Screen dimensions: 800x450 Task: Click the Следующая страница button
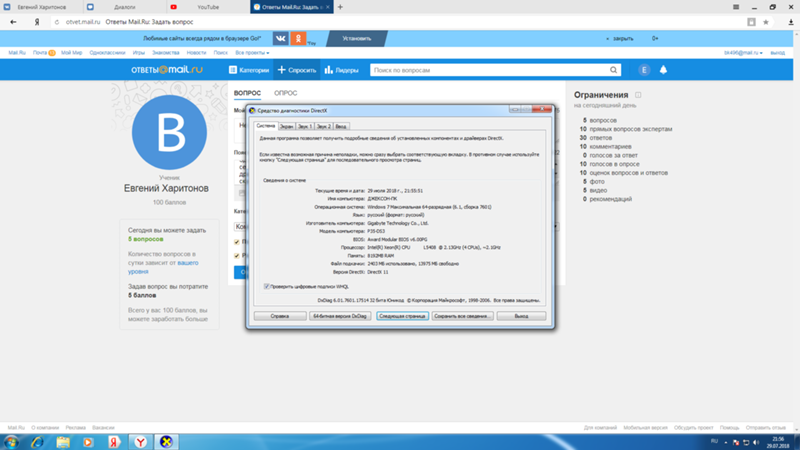402,316
